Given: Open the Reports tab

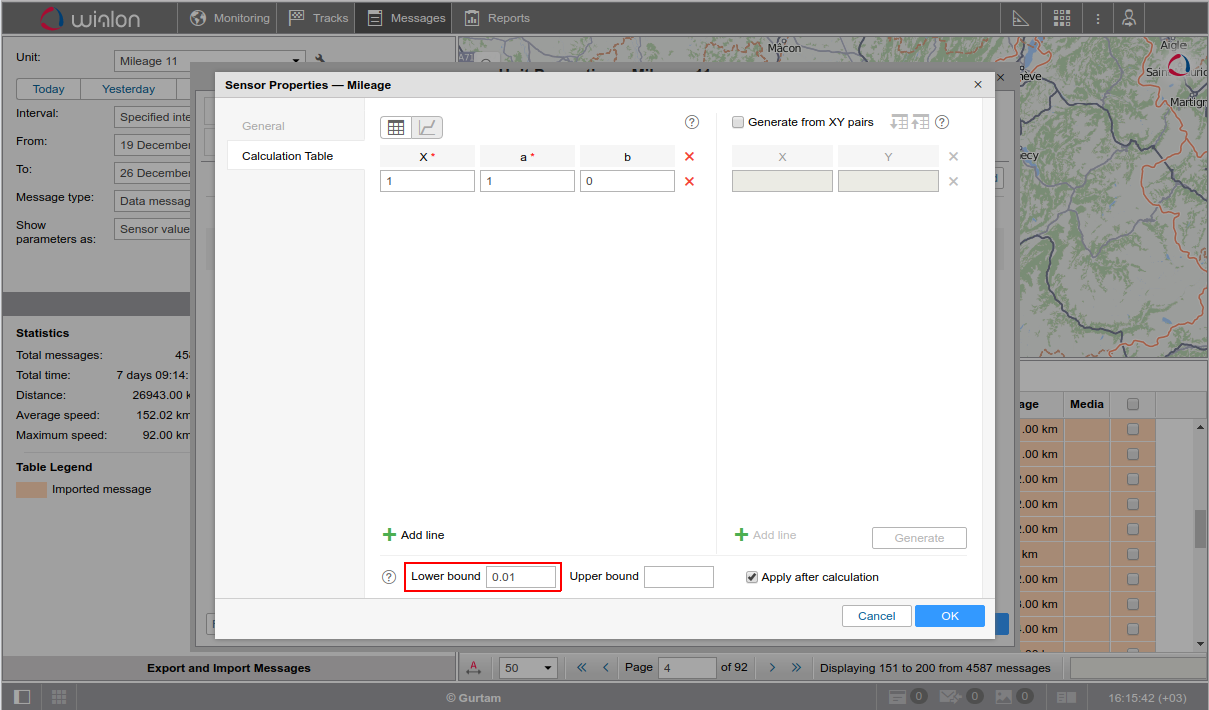Looking at the screenshot, I should click(x=497, y=18).
